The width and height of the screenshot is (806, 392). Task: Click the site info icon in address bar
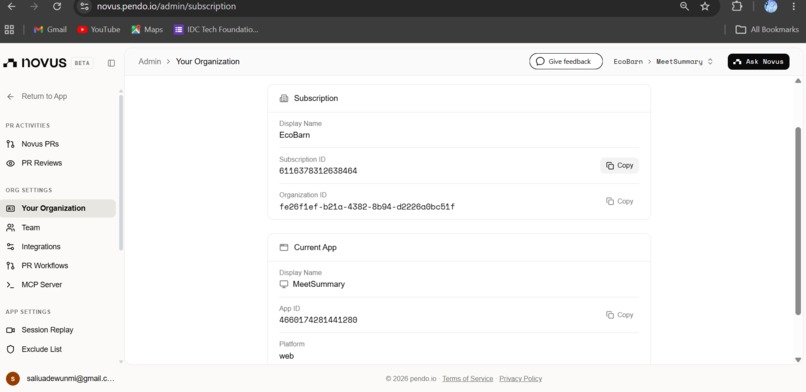[x=85, y=7]
